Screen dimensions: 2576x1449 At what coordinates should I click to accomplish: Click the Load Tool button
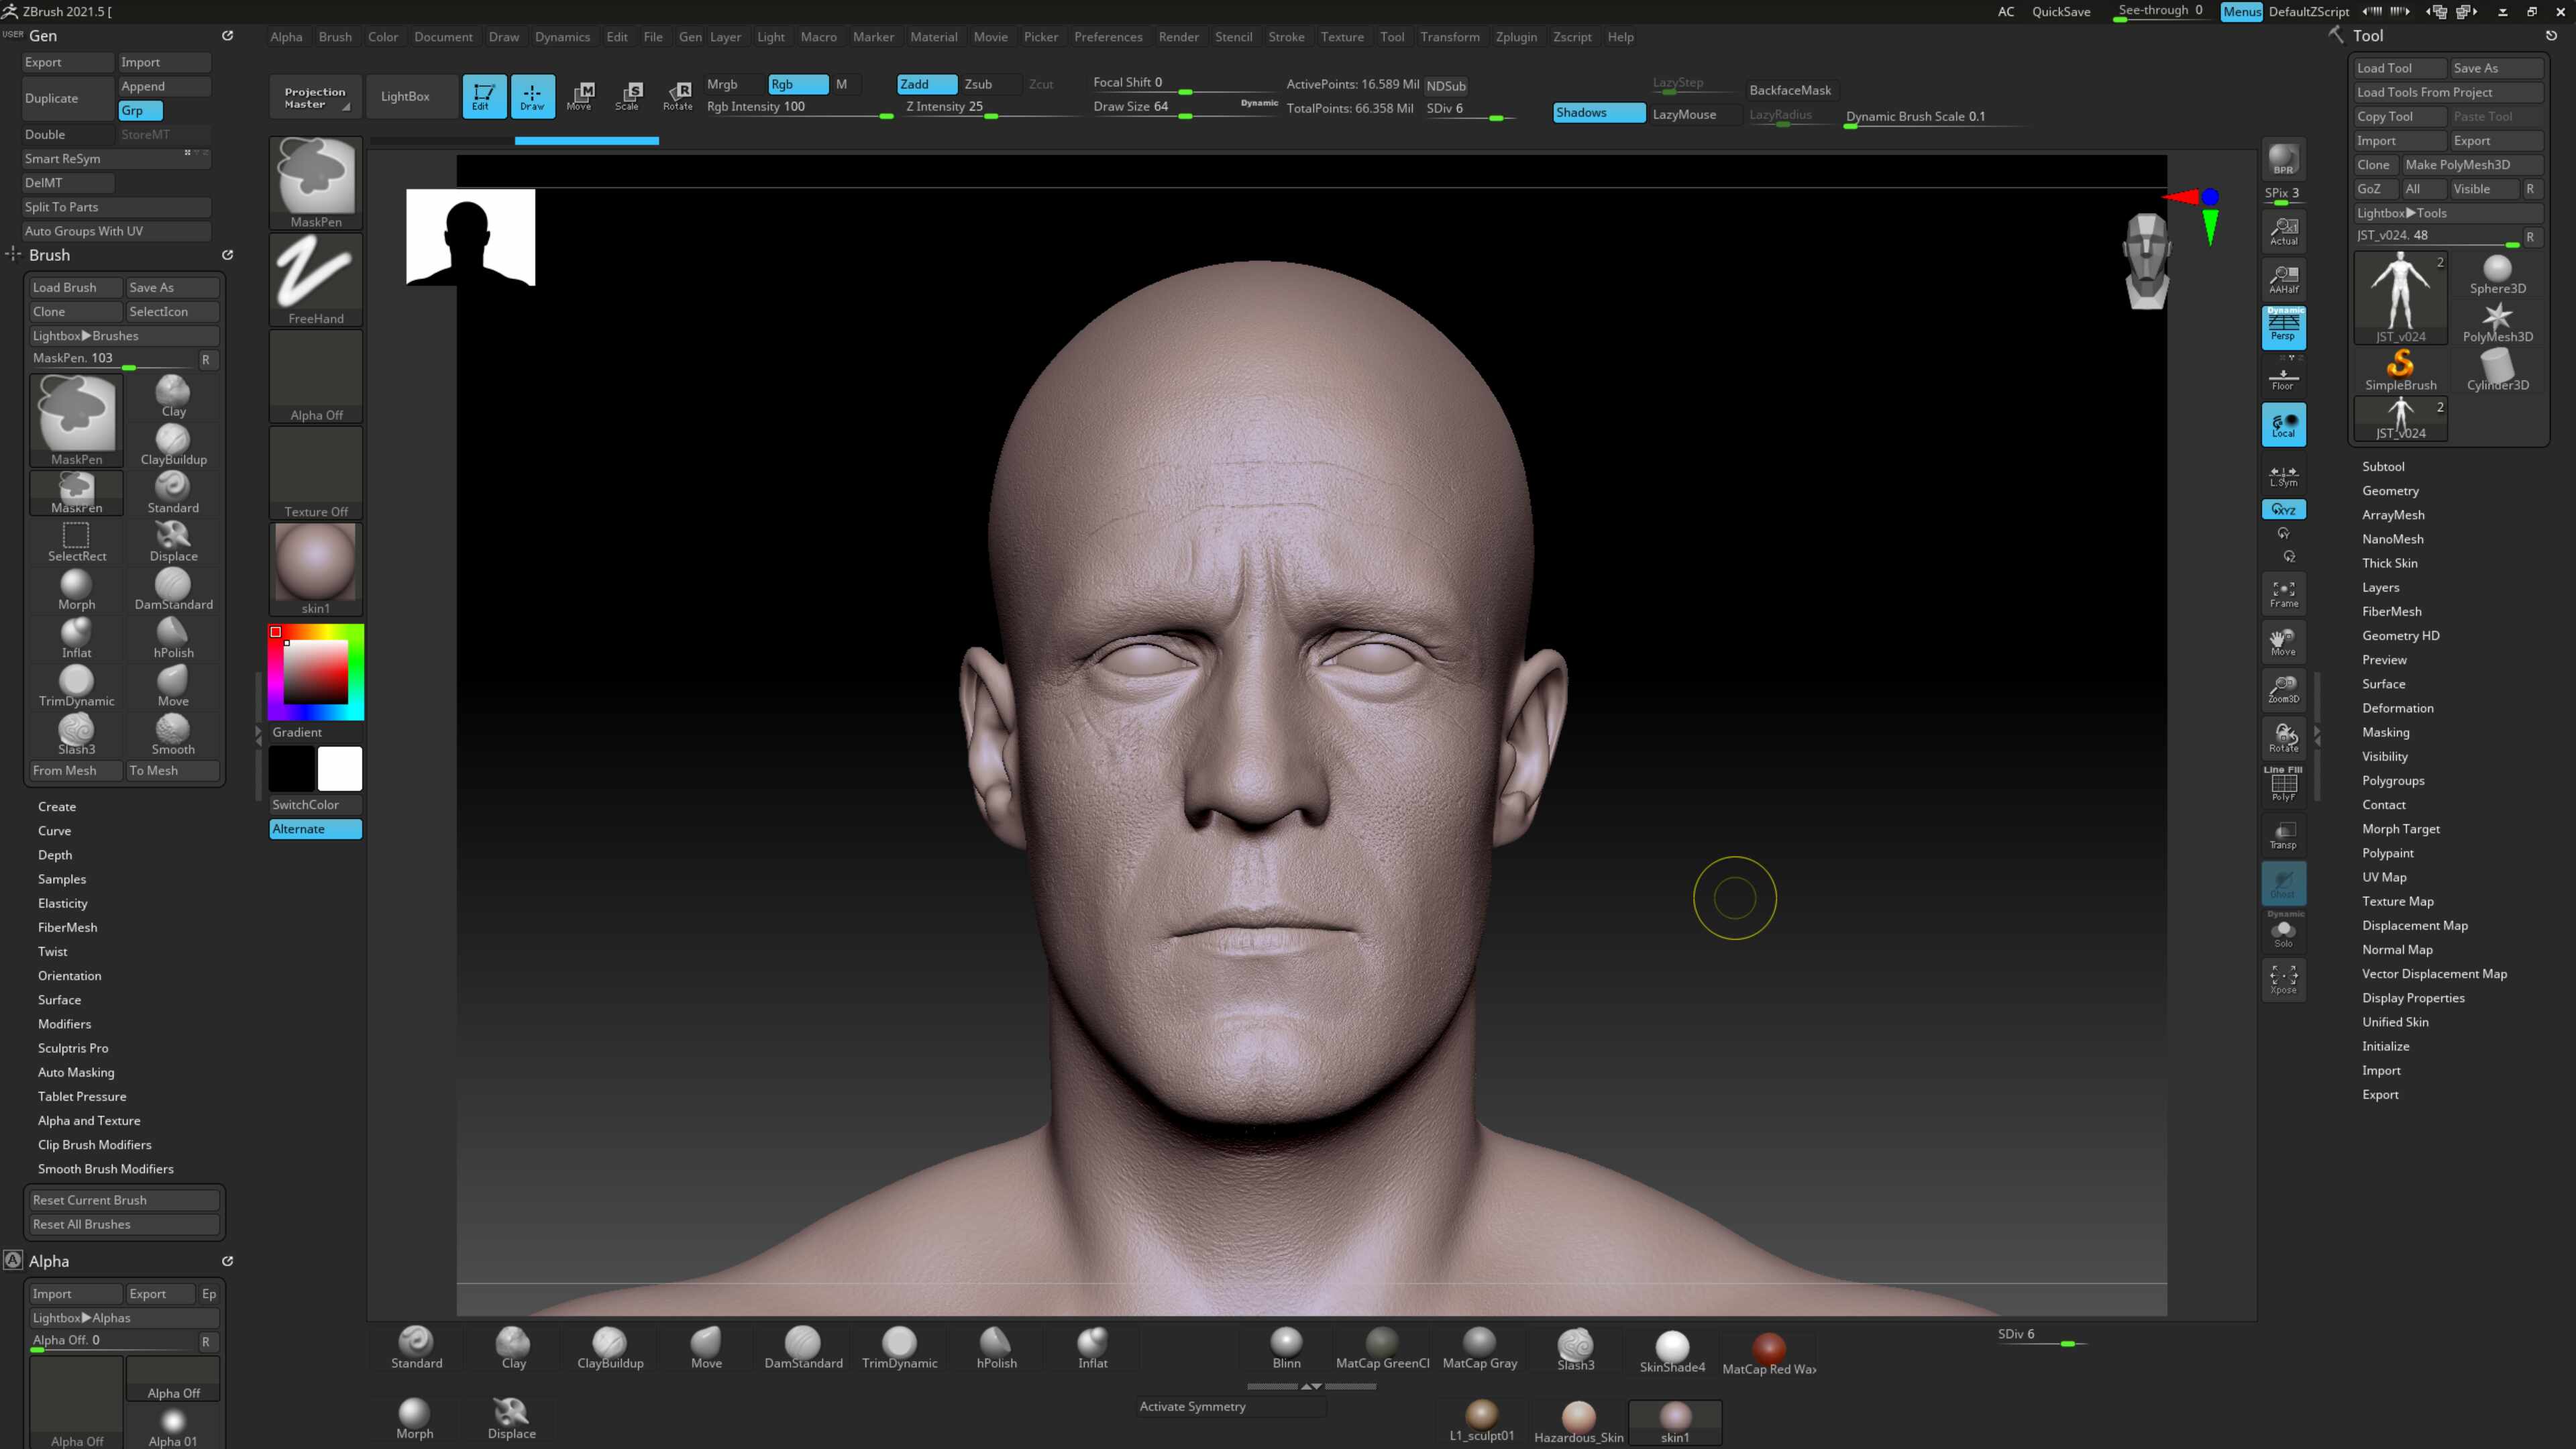(2400, 68)
